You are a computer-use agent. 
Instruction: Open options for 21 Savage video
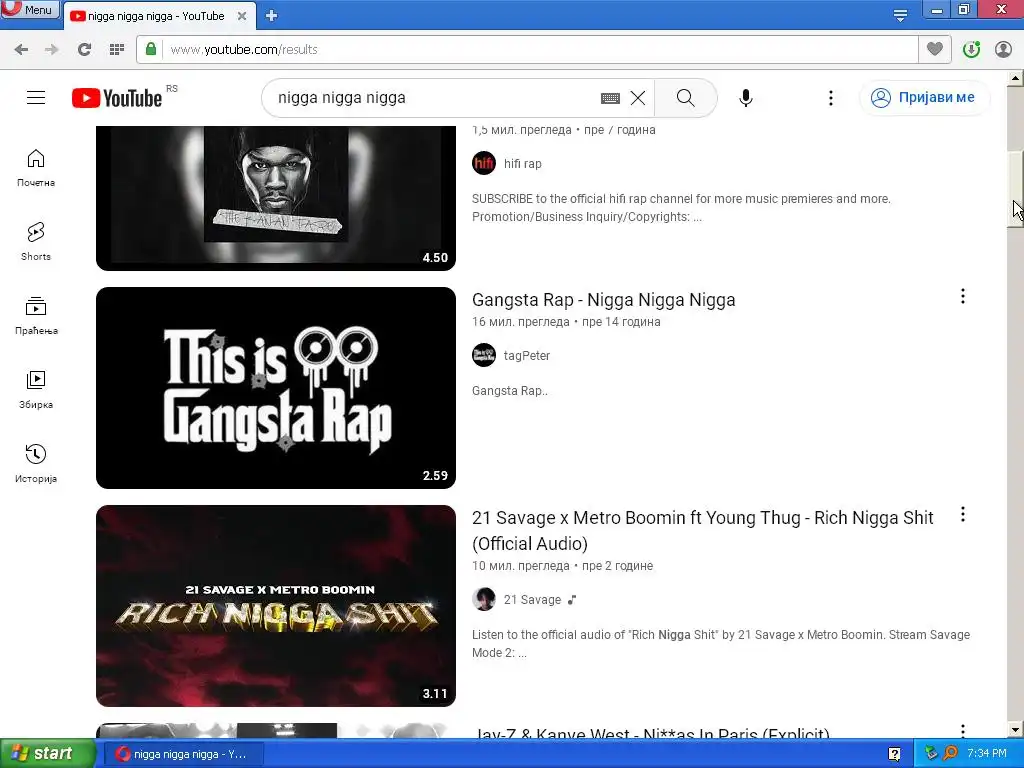[x=963, y=515]
